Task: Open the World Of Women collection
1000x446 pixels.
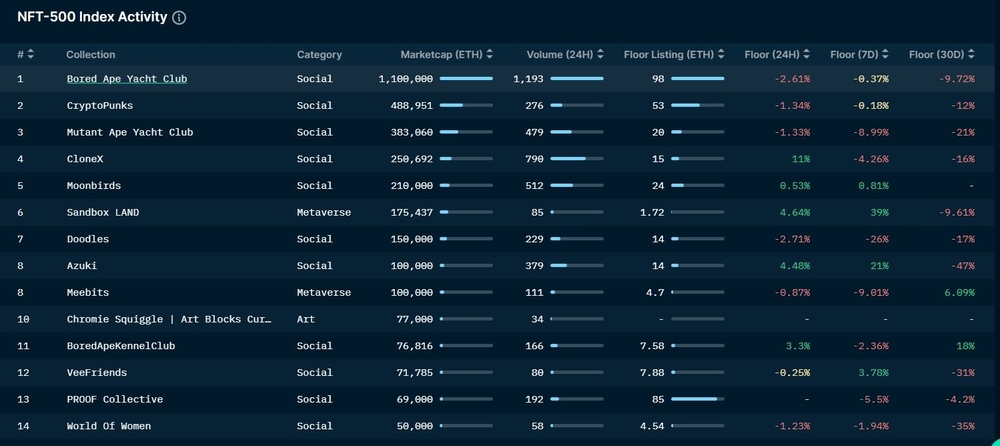Action: pyautogui.click(x=108, y=426)
